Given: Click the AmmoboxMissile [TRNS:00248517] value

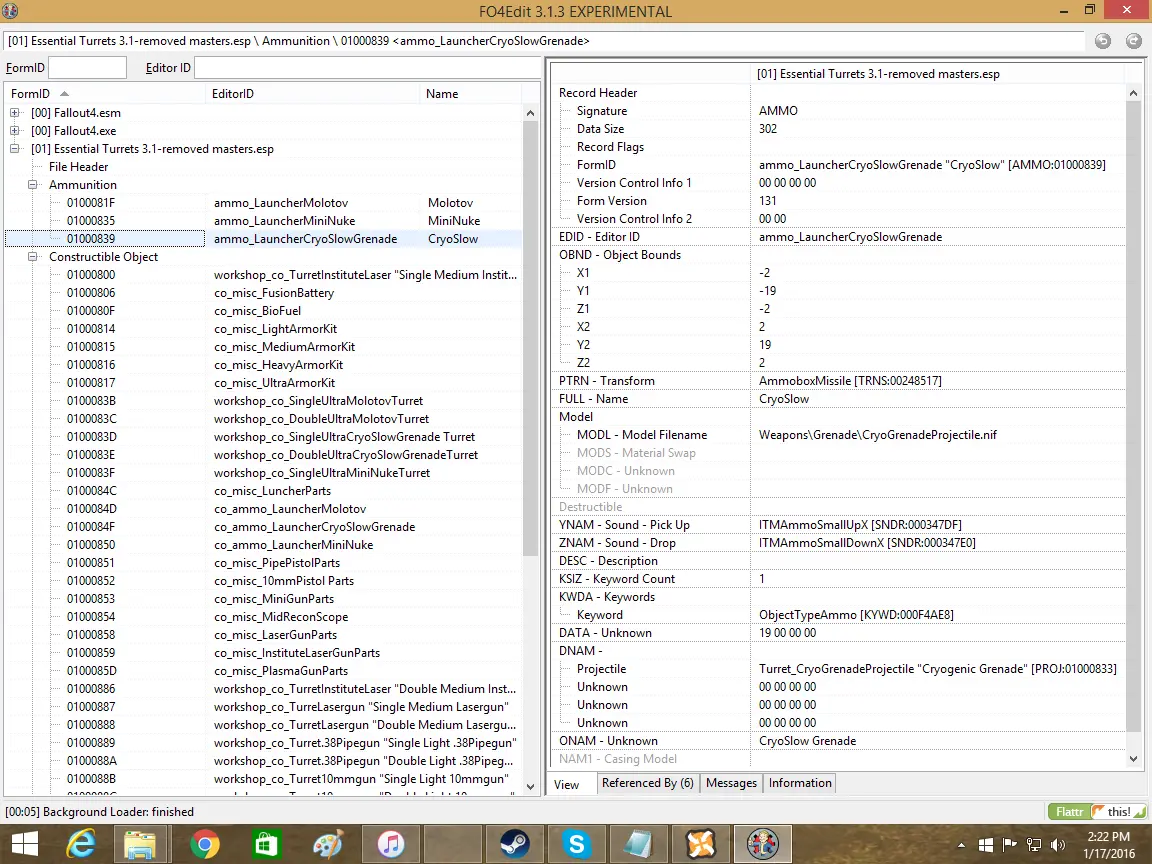Looking at the screenshot, I should point(850,381).
